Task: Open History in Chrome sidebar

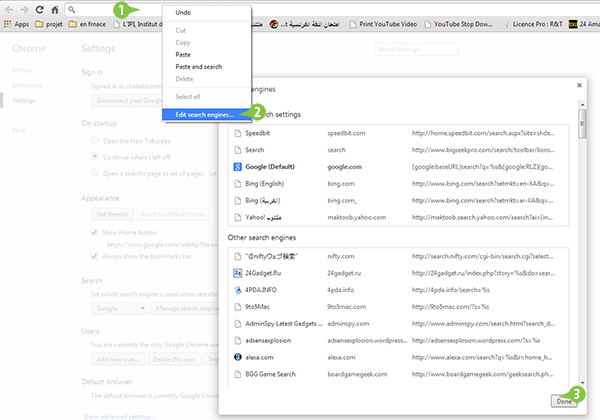Action: pos(23,70)
